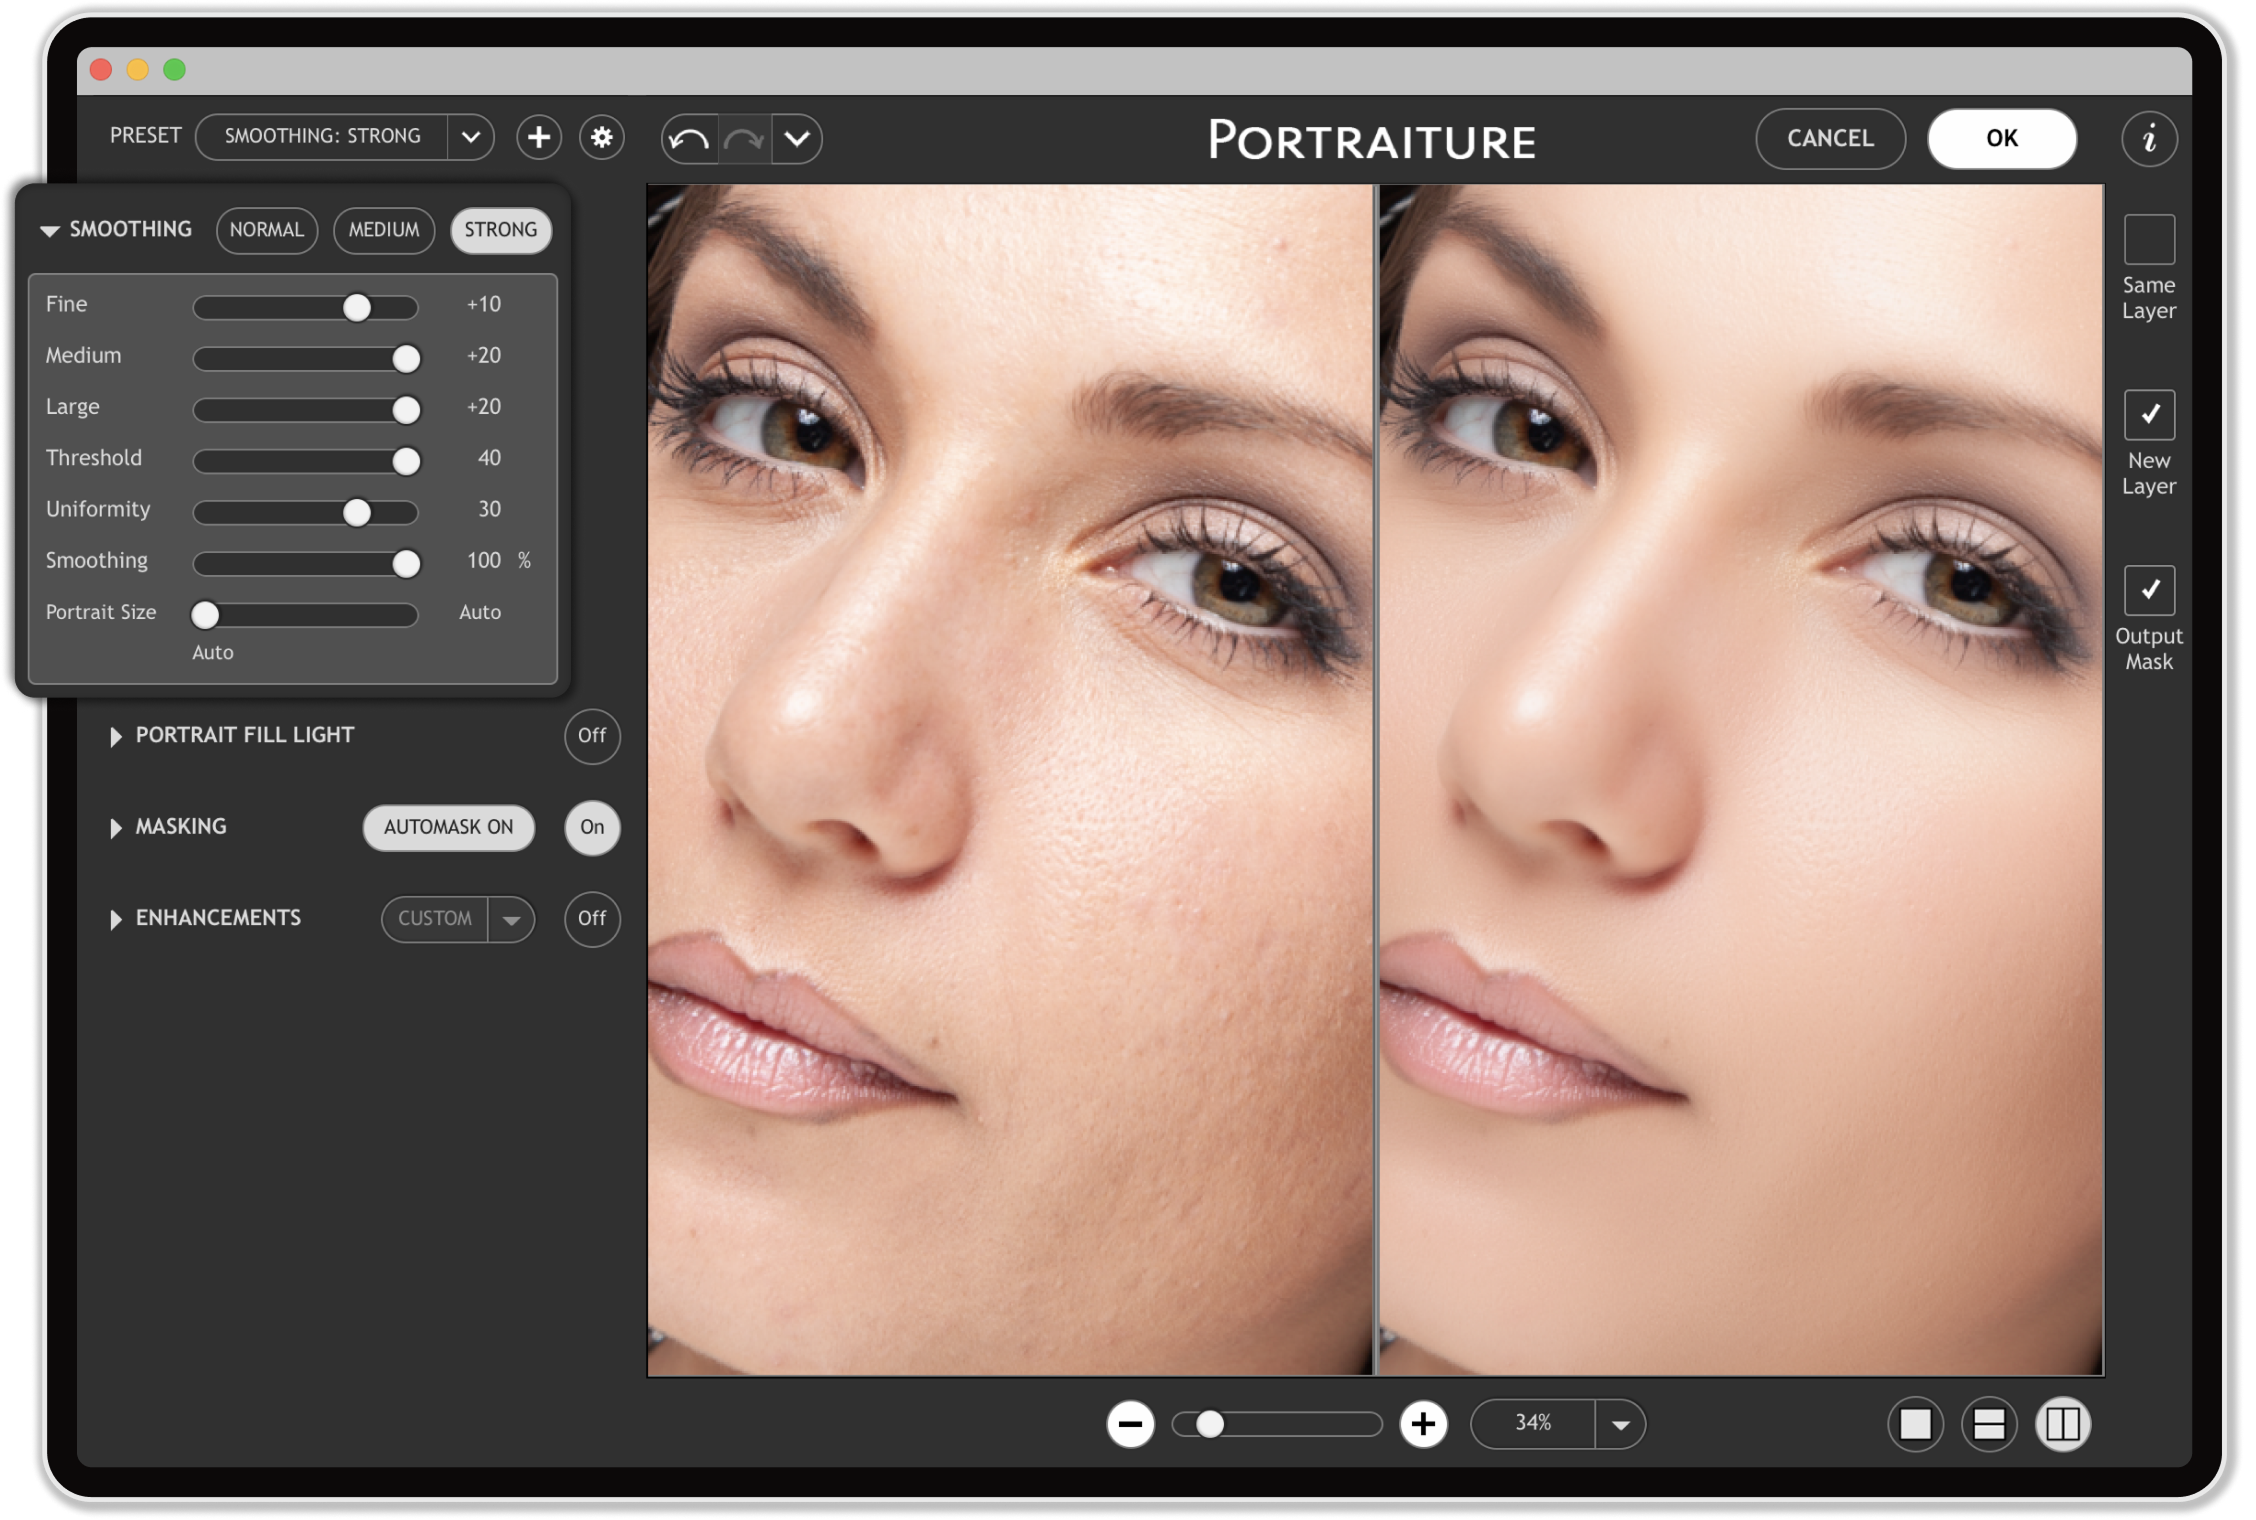This screenshot has height=1520, width=2256.
Task: Click the Medium slider handle
Action: 406,358
